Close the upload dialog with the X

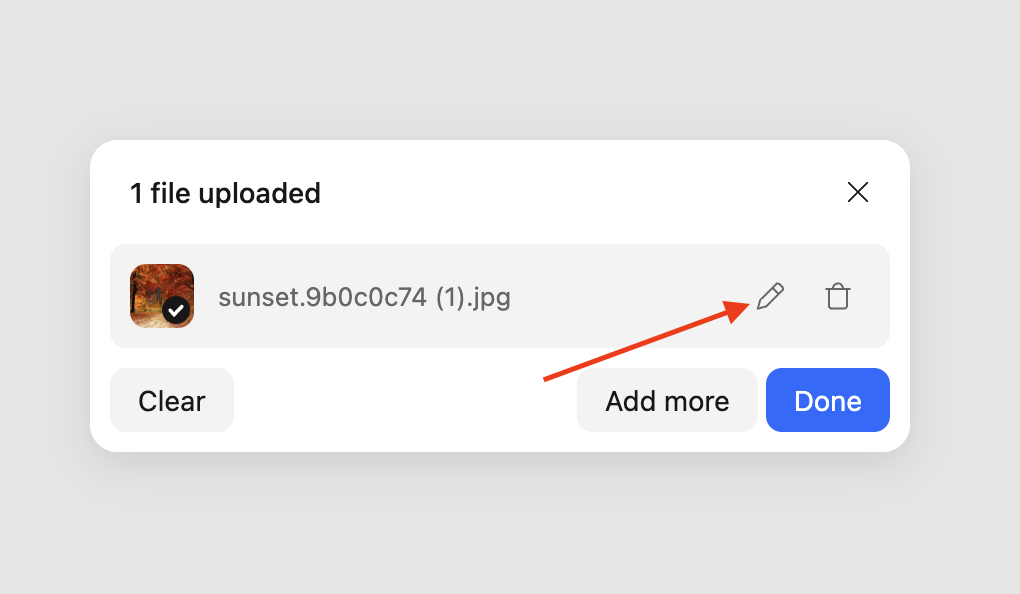[857, 193]
